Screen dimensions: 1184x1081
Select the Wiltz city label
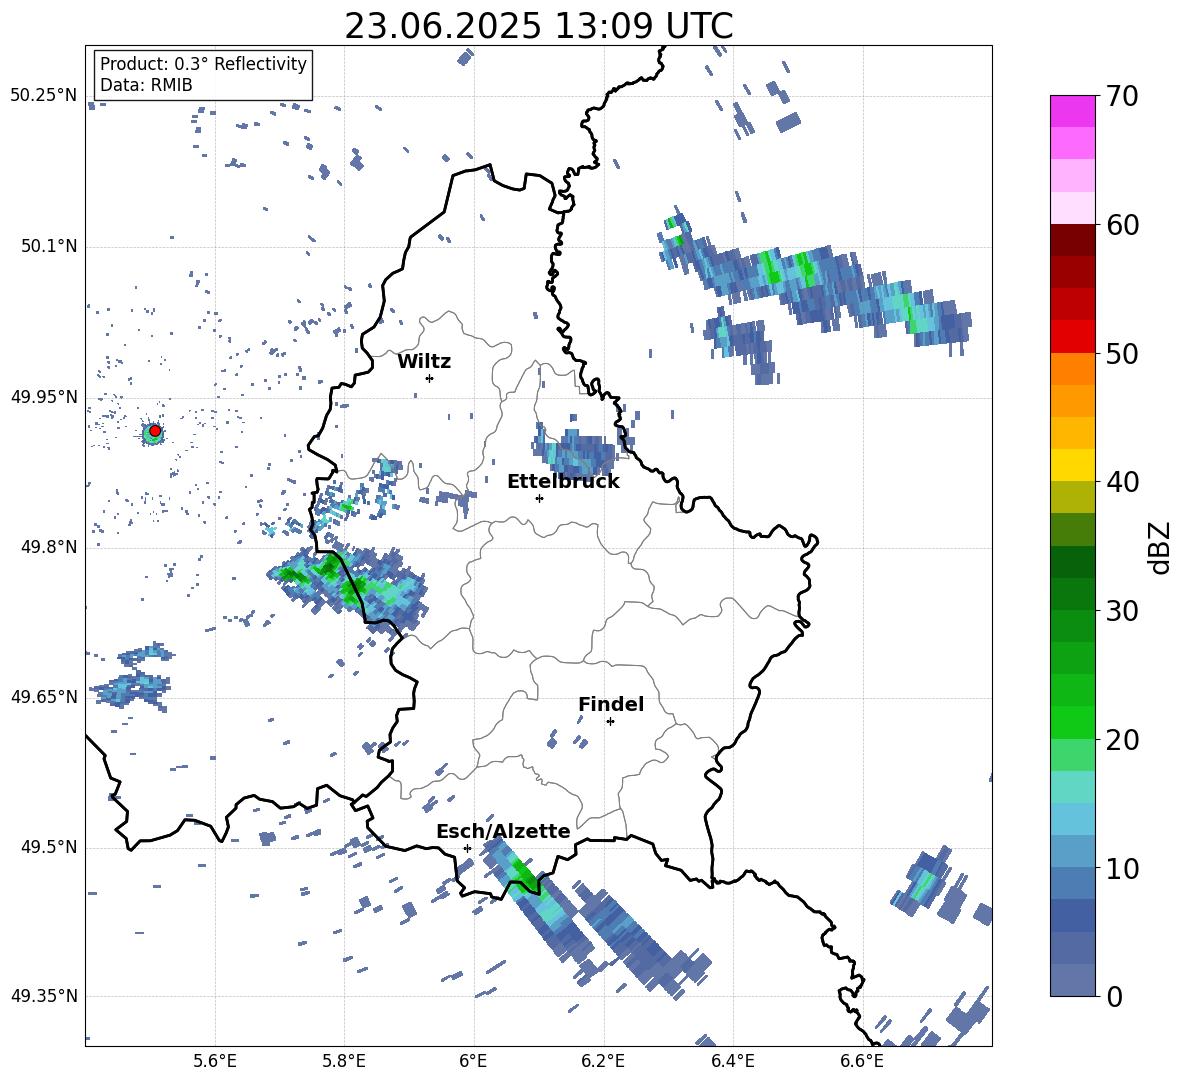[424, 362]
